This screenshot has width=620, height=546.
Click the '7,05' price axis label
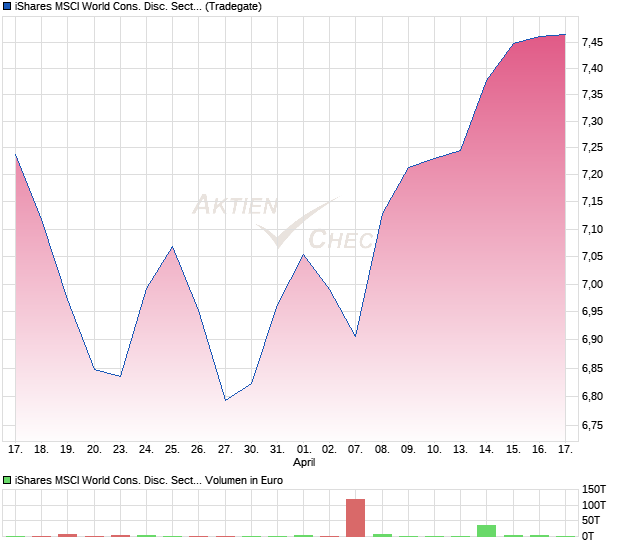[592, 256]
